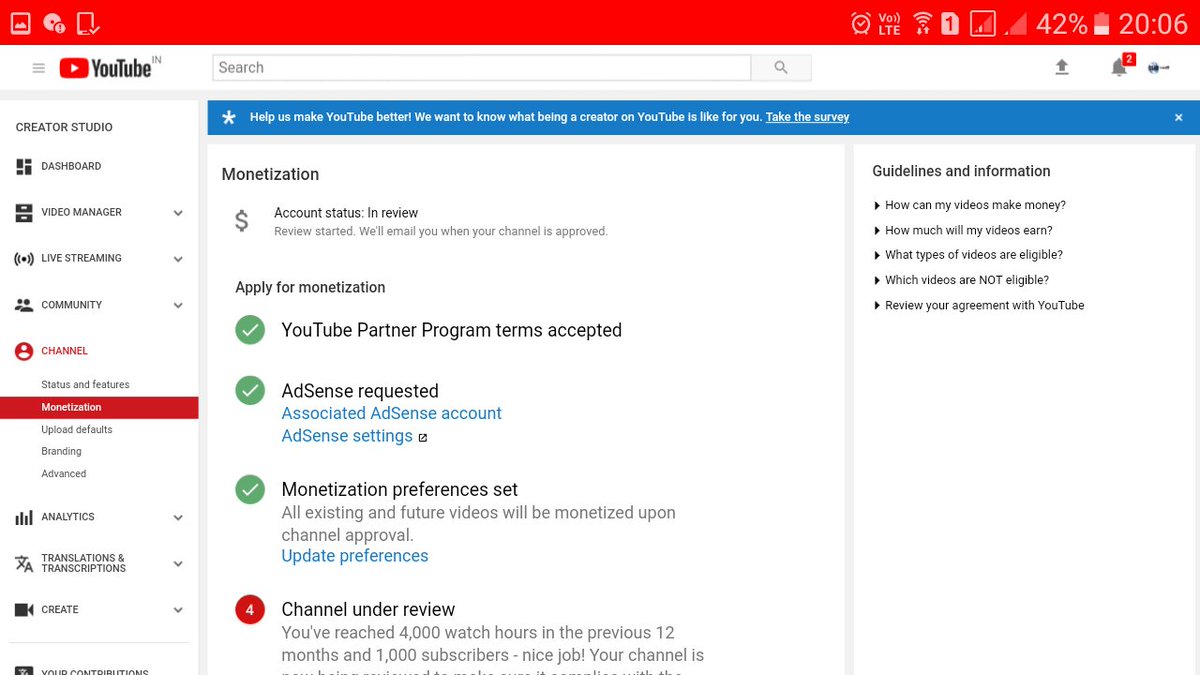Image resolution: width=1200 pixels, height=675 pixels.
Task: Expand 'How much will my videos earn?'
Action: [x=963, y=230]
